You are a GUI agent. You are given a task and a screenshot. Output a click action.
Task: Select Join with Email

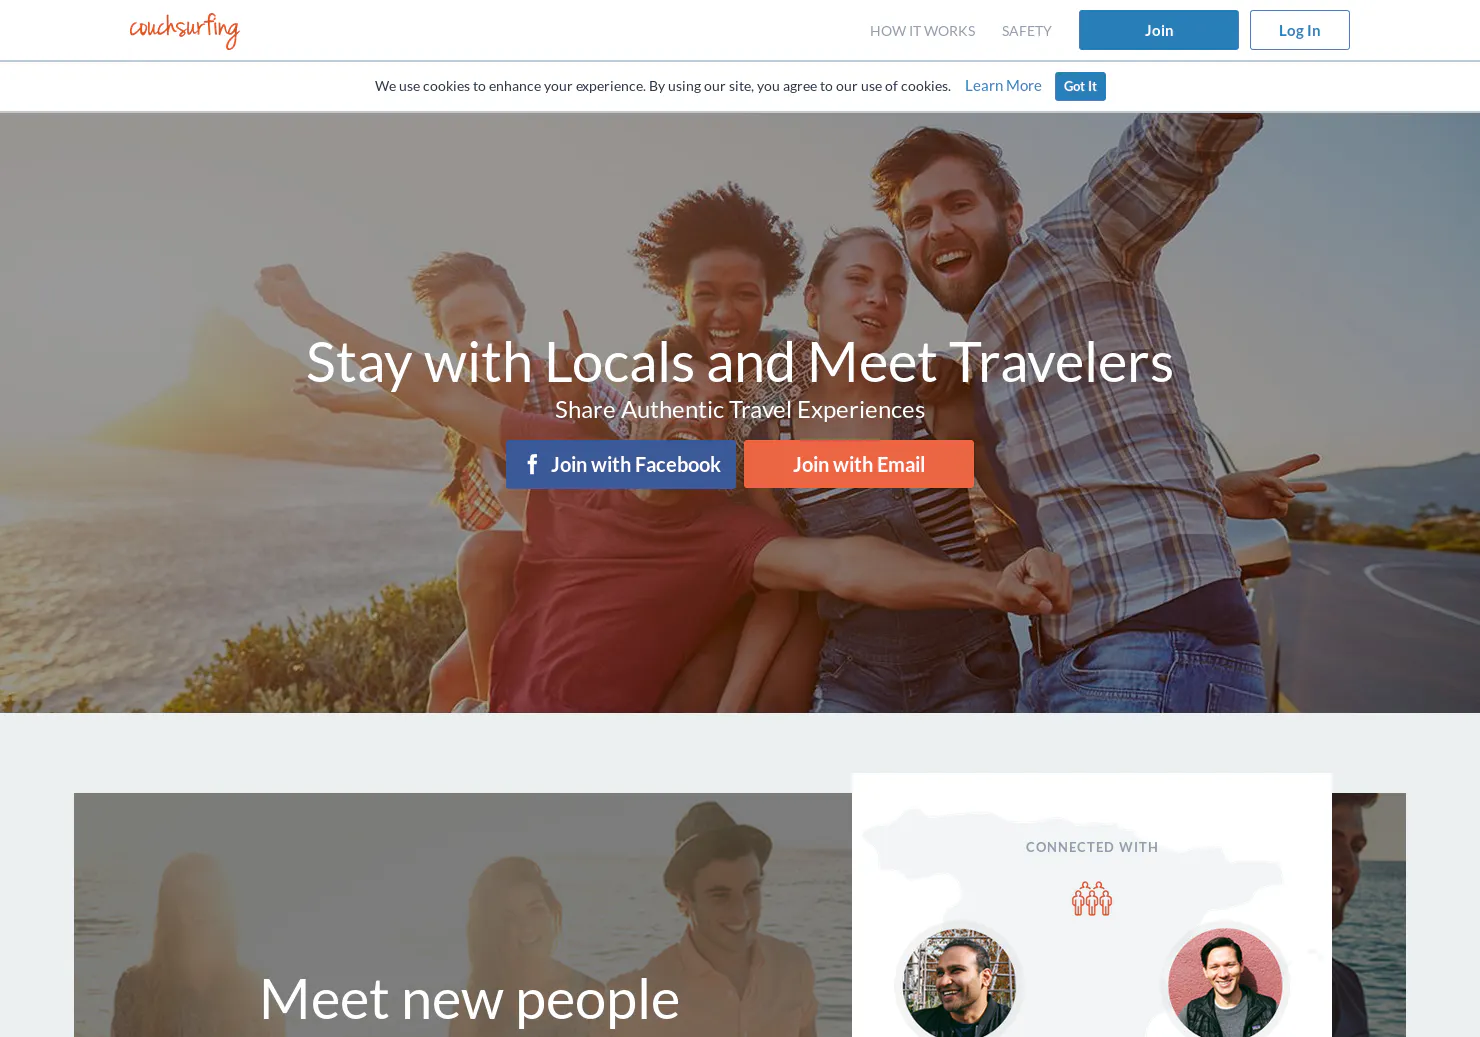[x=859, y=464]
